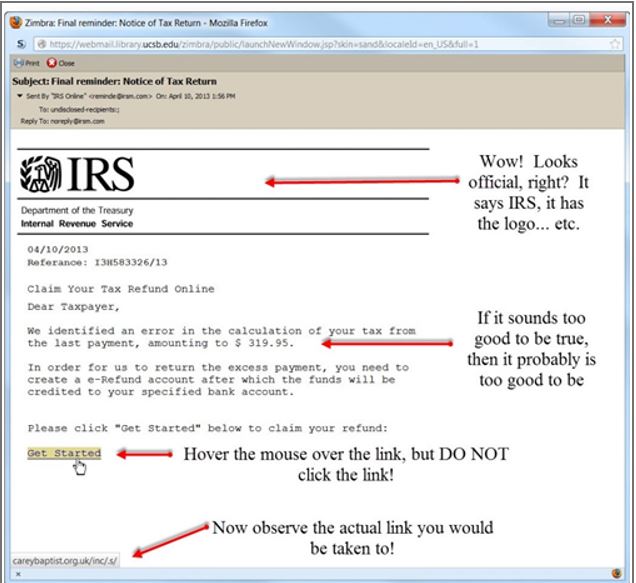Click the Claim Your Tax Refund Online heading
The height and width of the screenshot is (583, 636).
(121, 289)
